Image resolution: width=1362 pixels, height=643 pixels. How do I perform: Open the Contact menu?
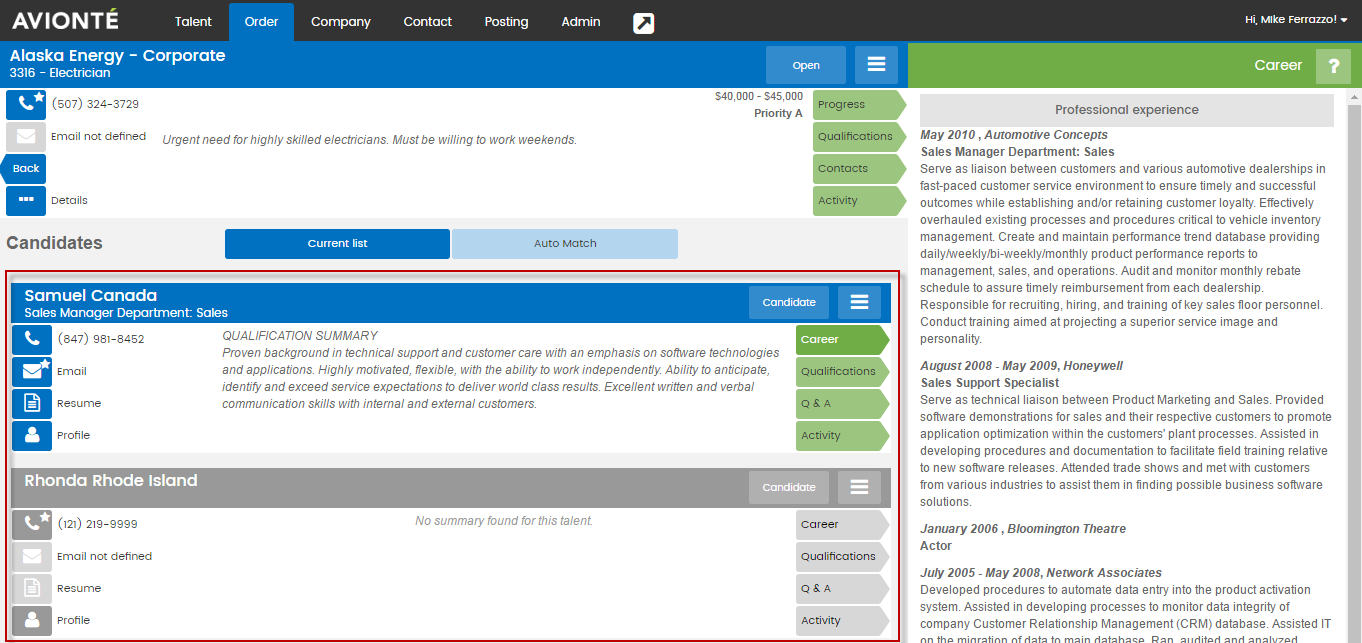pyautogui.click(x=428, y=22)
